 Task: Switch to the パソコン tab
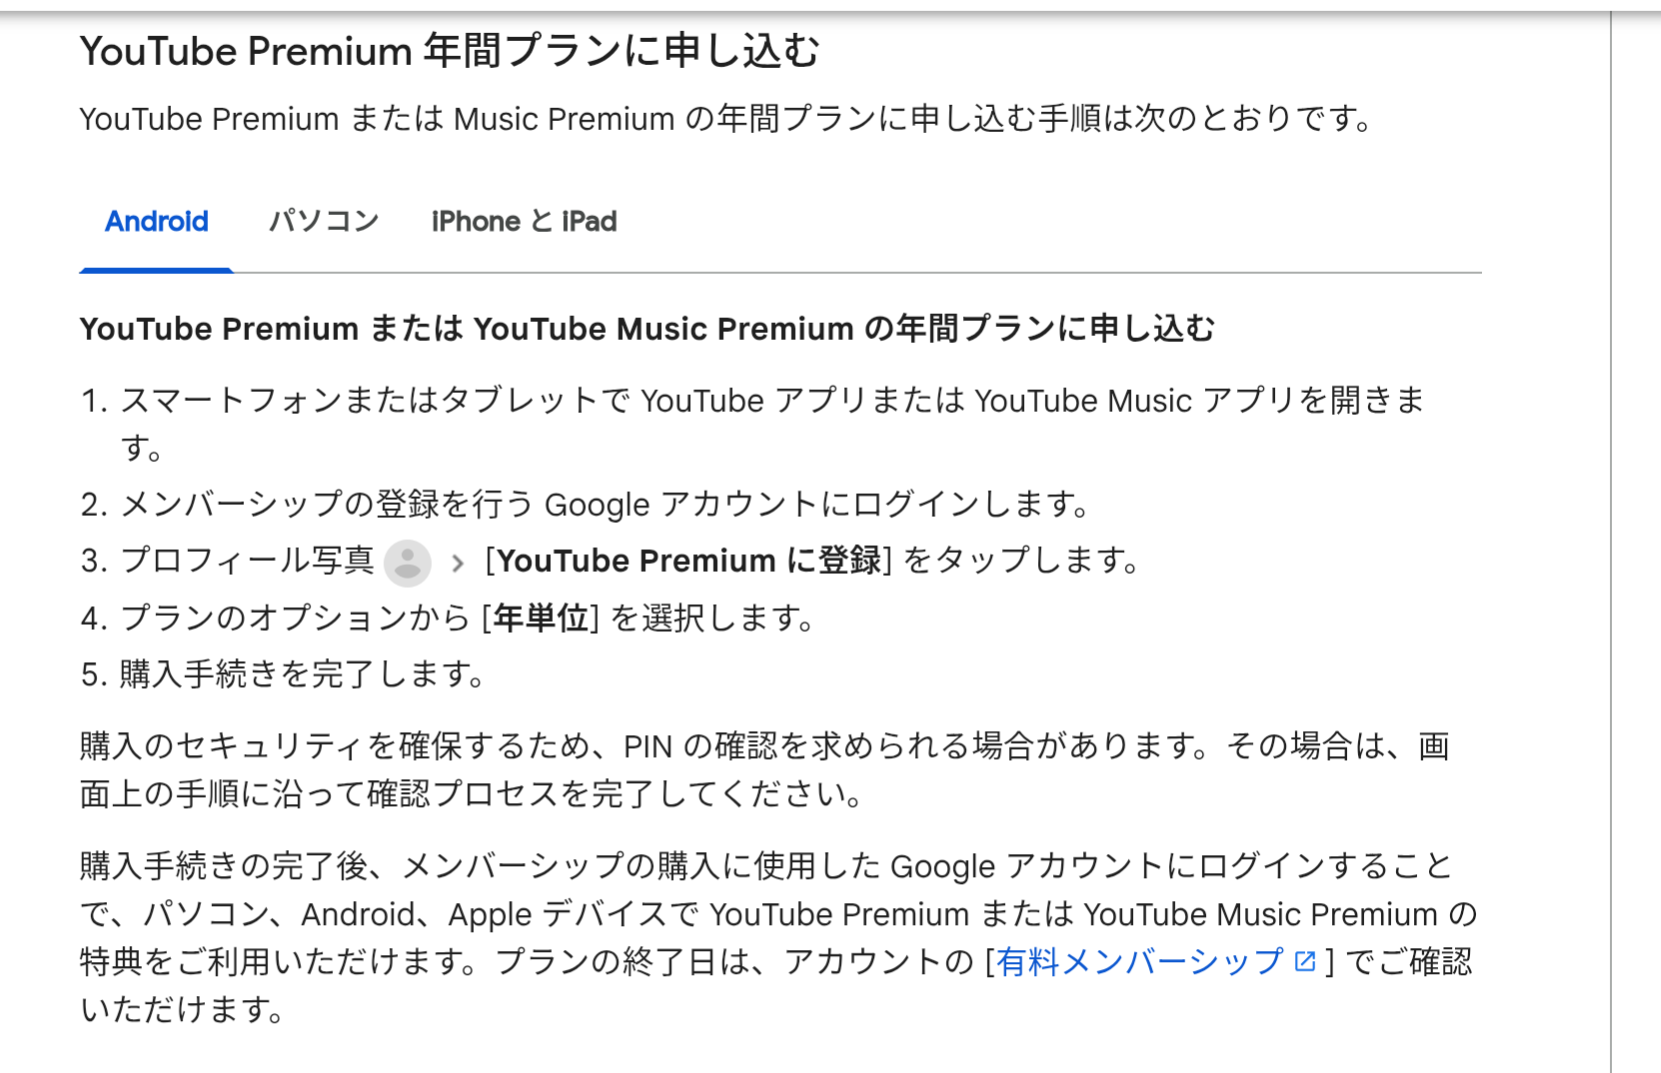(323, 221)
